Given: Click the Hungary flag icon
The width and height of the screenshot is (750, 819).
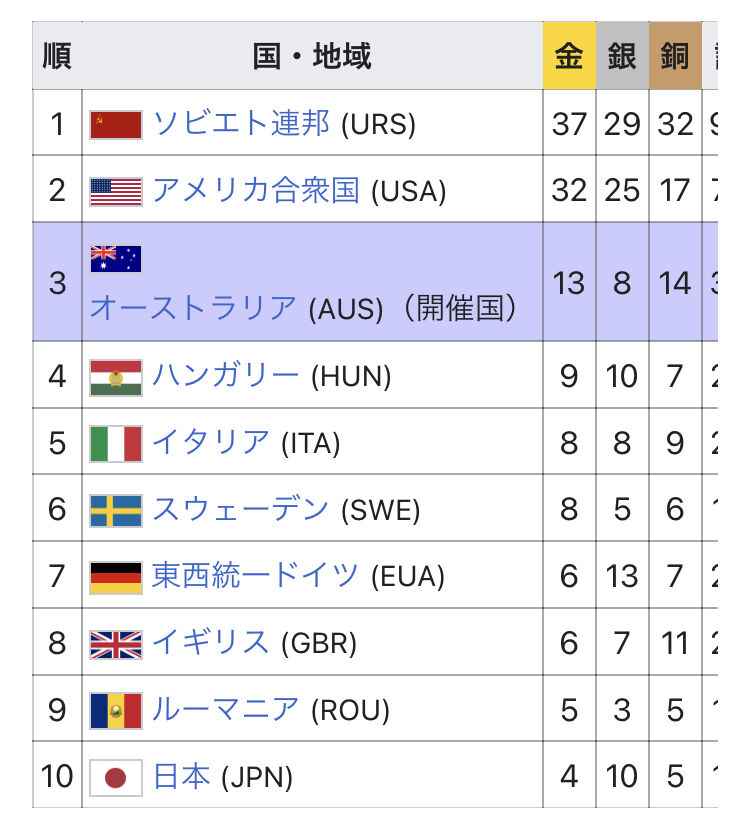Looking at the screenshot, I should click(x=116, y=376).
